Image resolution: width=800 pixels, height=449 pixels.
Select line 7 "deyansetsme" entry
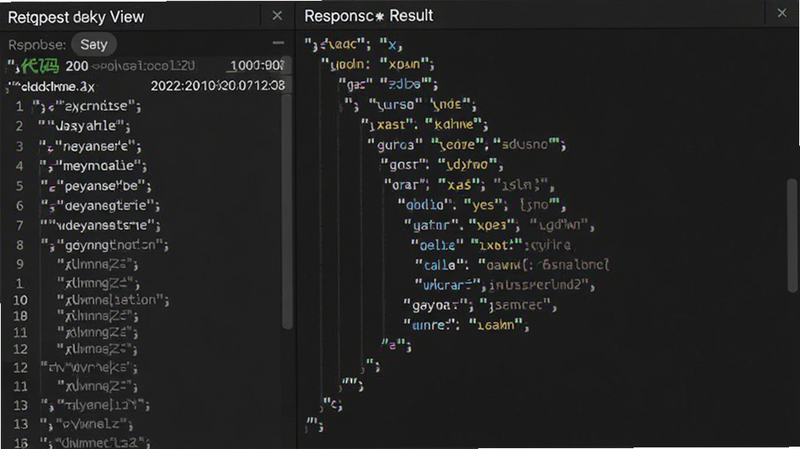[x=101, y=226]
